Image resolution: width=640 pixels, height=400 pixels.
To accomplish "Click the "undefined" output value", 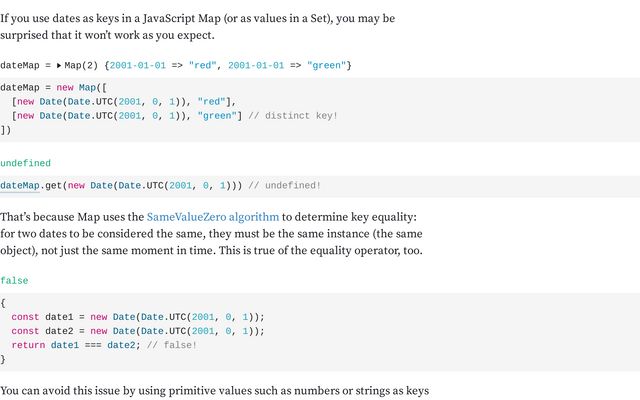I will click(25, 163).
